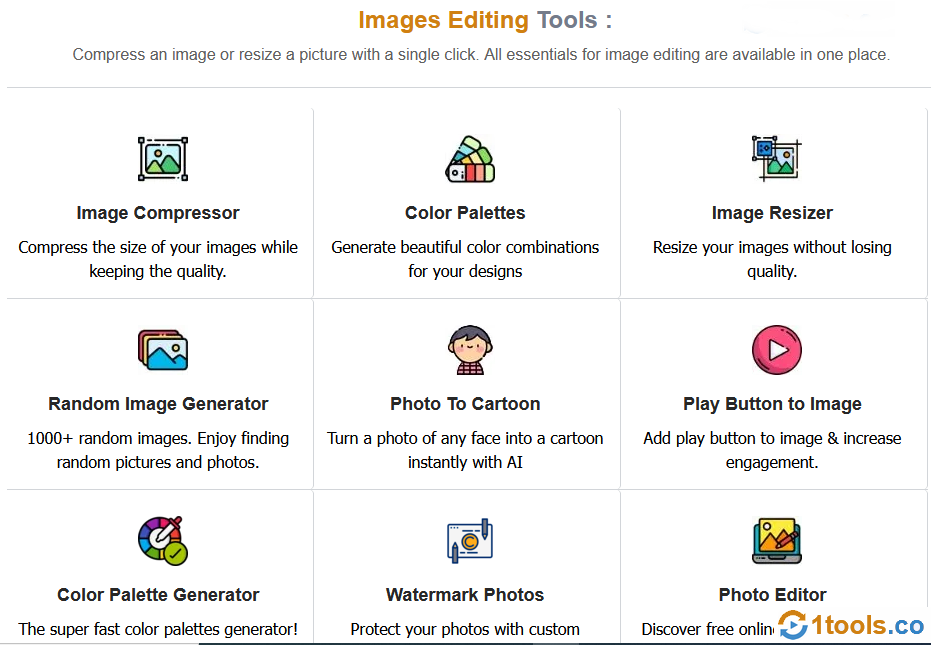The height and width of the screenshot is (645, 931).
Task: Open the Photo Editor title link
Action: (772, 595)
